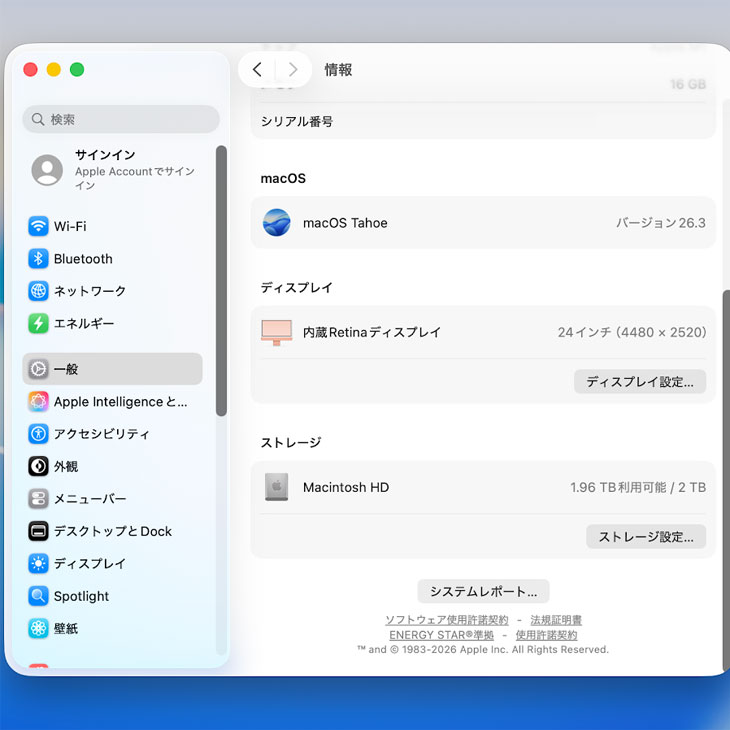Open ソフトウェア使用許諾契約 link

[446, 620]
